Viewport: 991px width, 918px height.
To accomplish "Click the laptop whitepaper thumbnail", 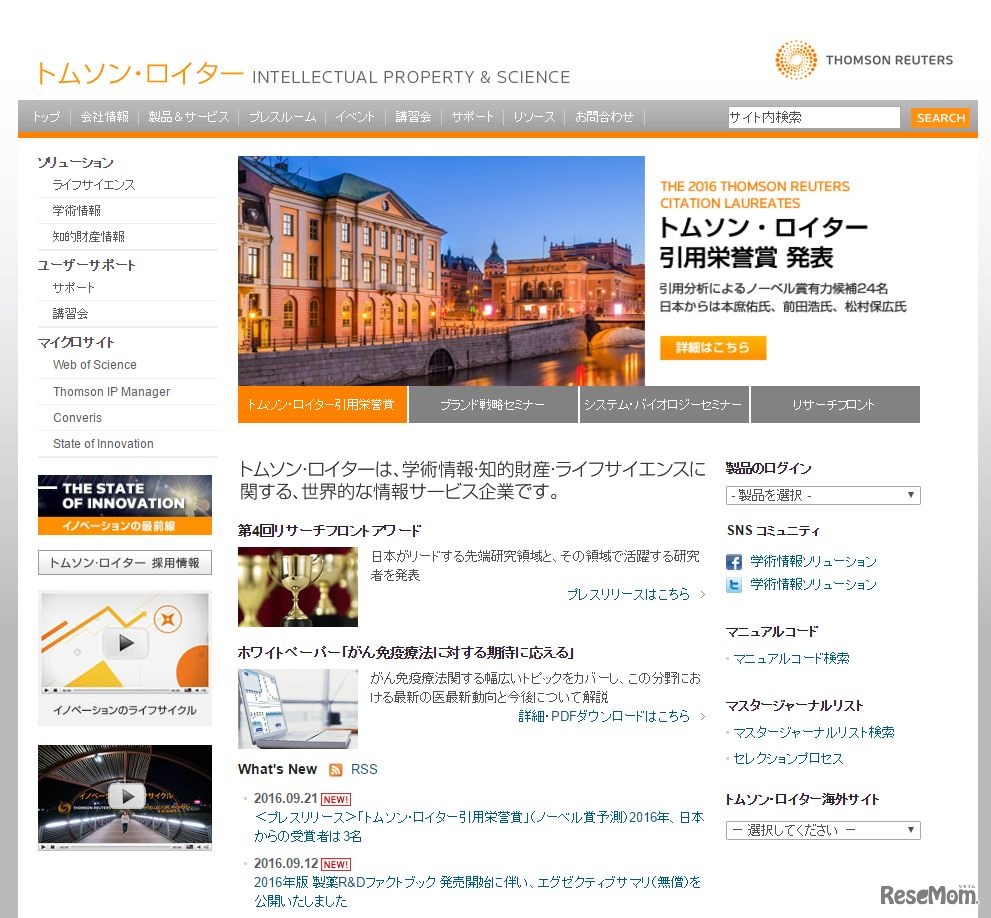I will [298, 709].
